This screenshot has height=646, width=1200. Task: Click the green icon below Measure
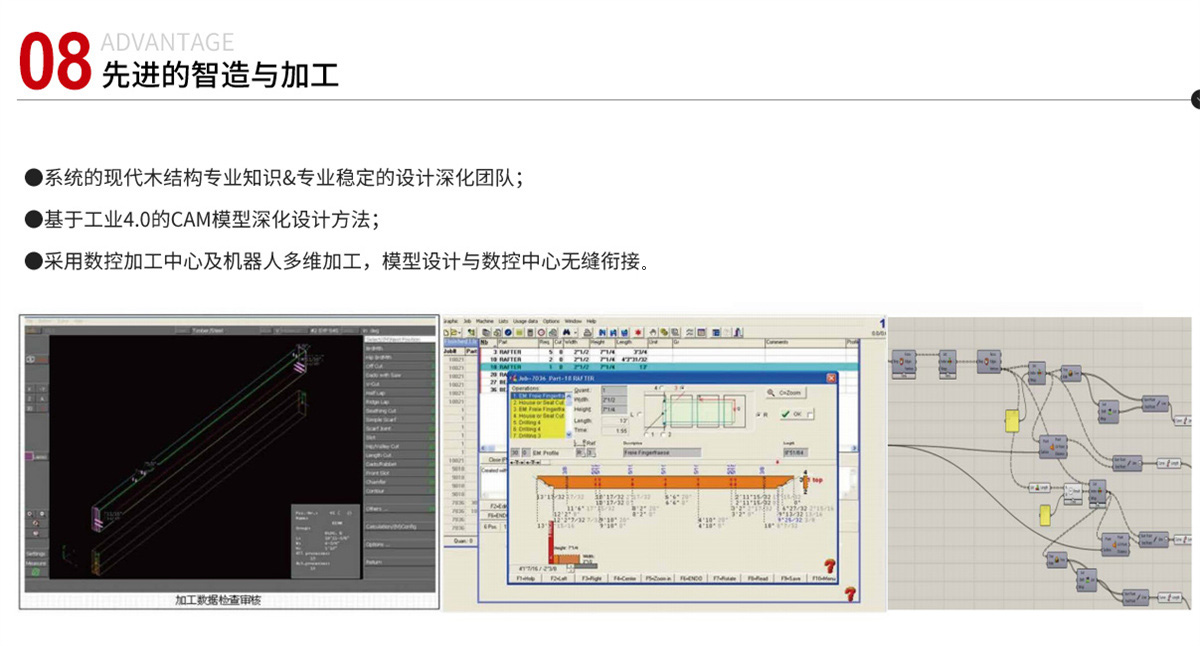36,572
